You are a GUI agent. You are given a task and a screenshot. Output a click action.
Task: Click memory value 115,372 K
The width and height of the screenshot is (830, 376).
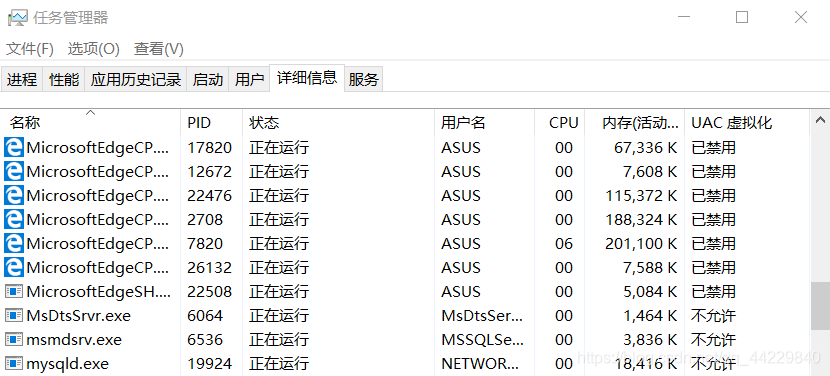pos(642,195)
